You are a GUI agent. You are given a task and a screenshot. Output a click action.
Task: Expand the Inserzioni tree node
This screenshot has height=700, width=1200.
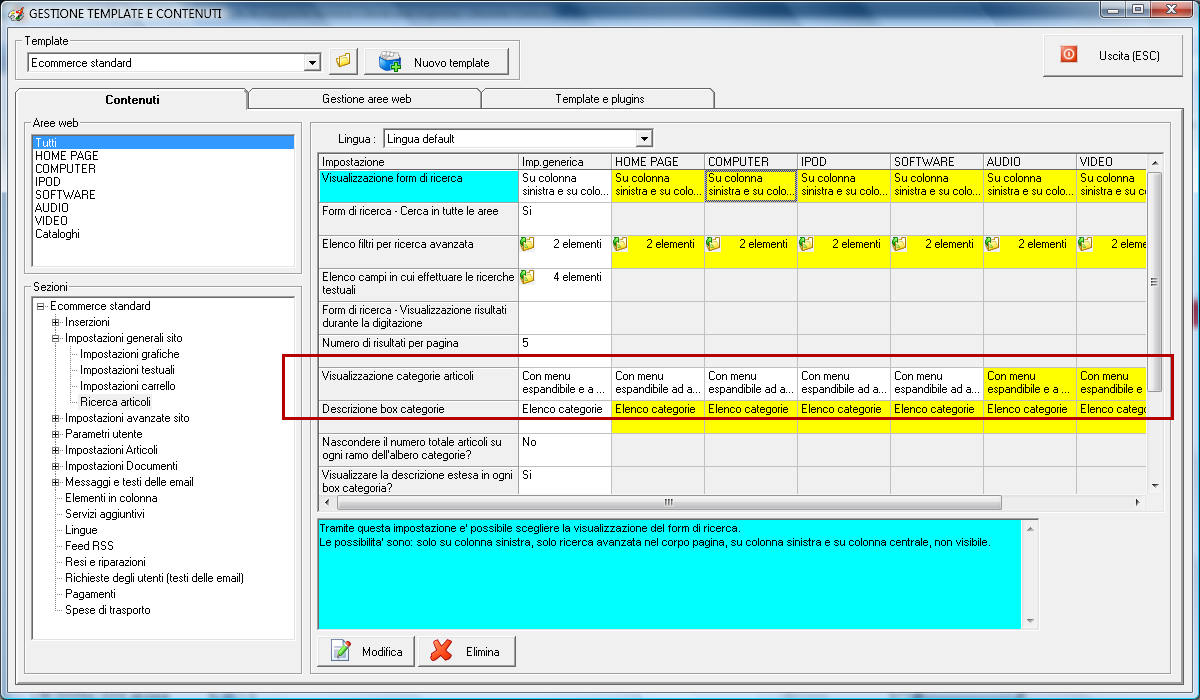point(56,322)
